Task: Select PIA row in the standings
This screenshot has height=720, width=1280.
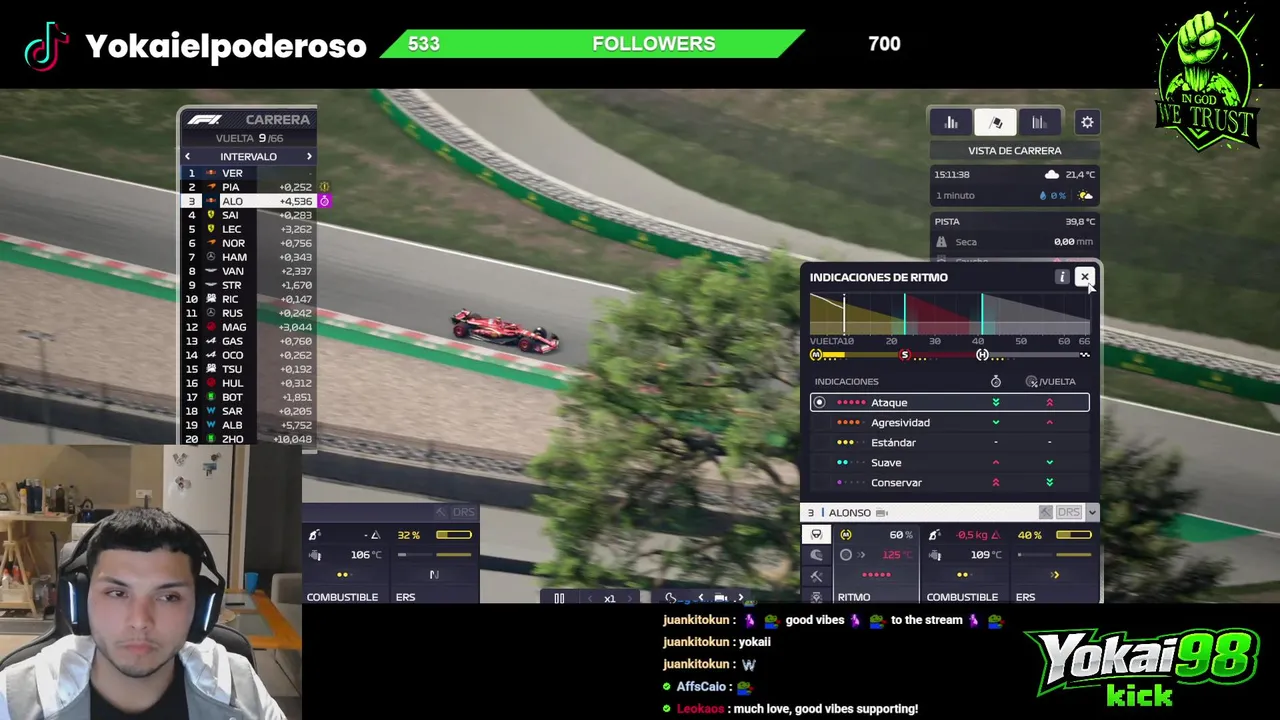Action: point(248,187)
